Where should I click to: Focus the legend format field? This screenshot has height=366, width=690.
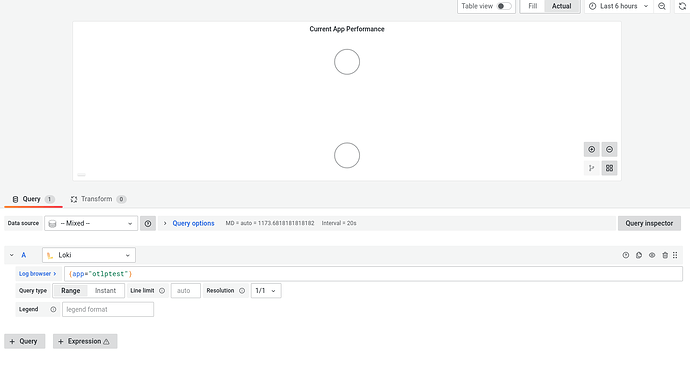(108, 309)
